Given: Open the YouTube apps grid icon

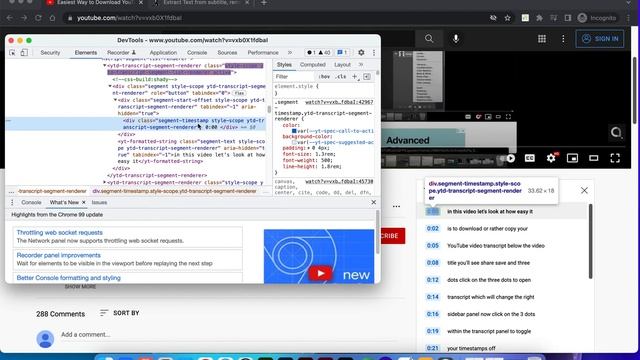Looking at the screenshot, I should [x=542, y=39].
